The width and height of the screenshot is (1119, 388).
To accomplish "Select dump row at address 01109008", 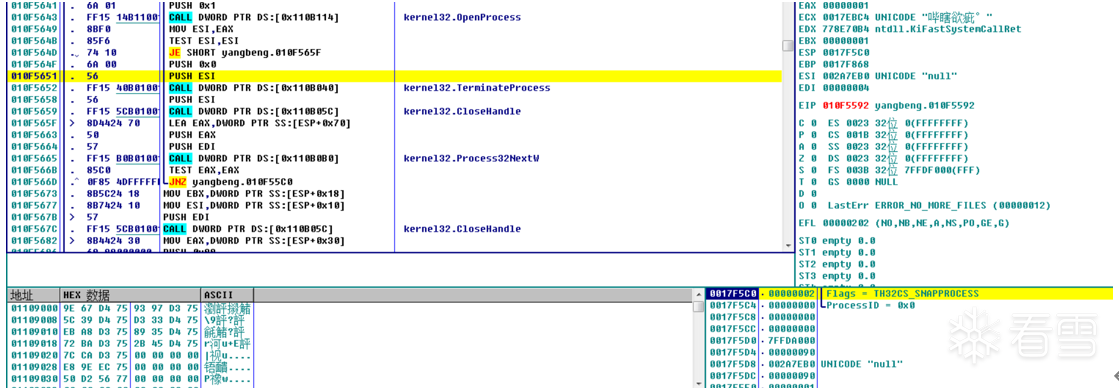I will pos(130,320).
